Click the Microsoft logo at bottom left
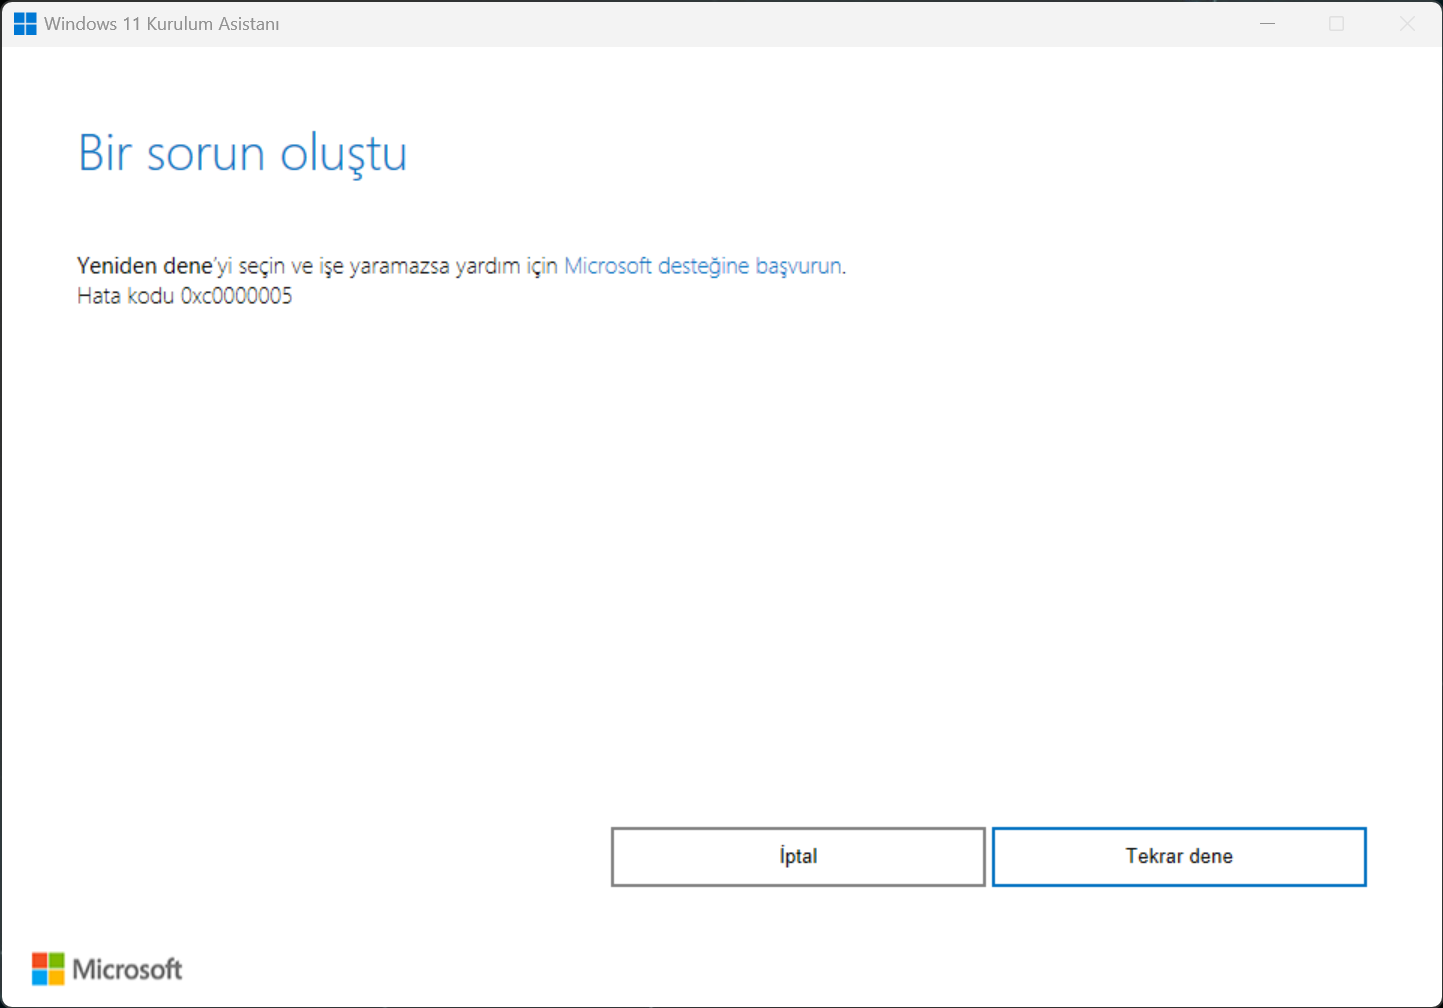The width and height of the screenshot is (1443, 1008). click(107, 969)
